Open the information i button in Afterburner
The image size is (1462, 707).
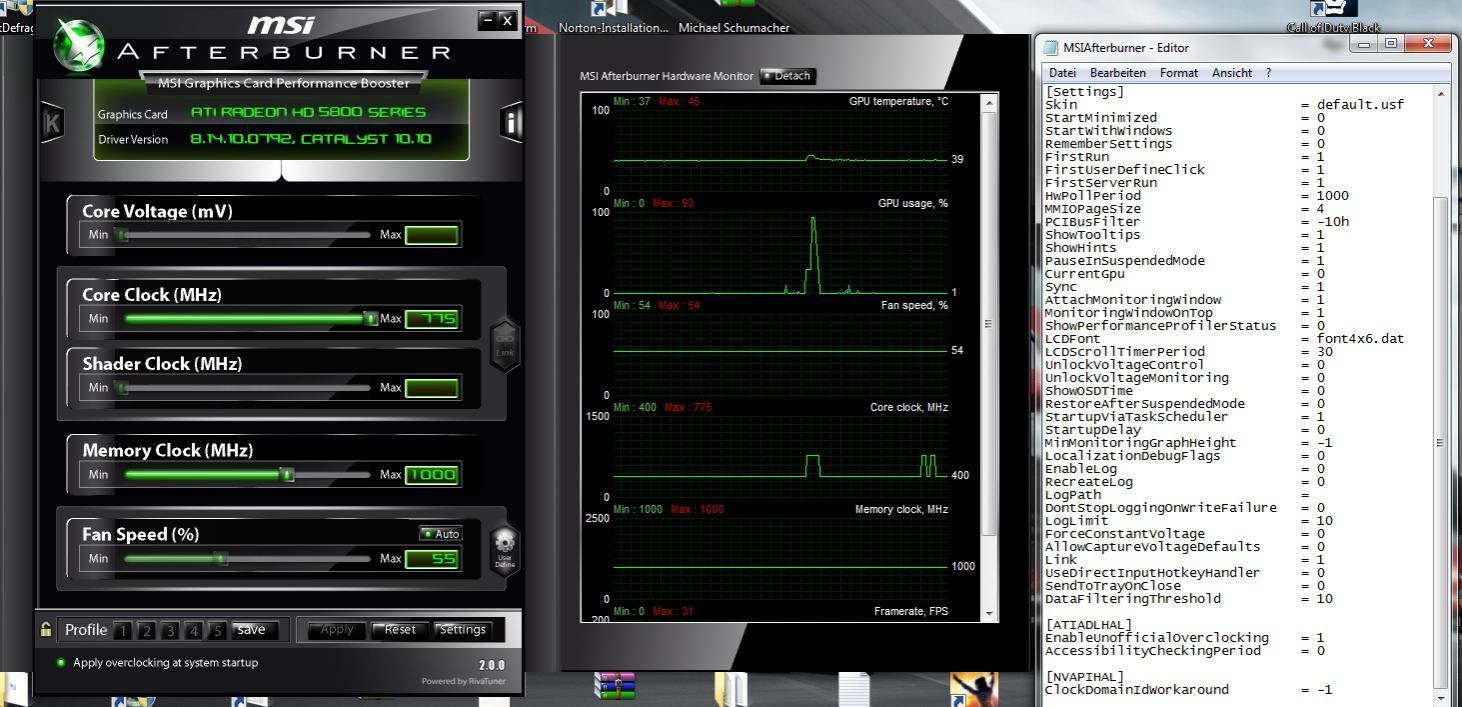tap(511, 122)
